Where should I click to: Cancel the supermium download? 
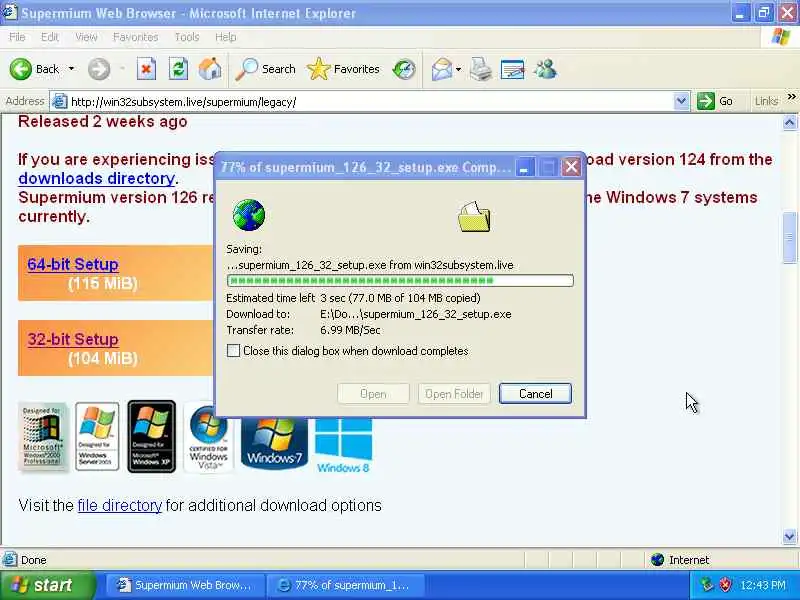coord(535,393)
